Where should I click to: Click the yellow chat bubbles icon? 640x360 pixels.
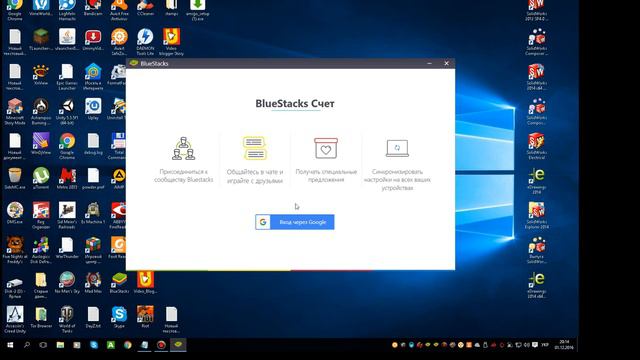255,148
